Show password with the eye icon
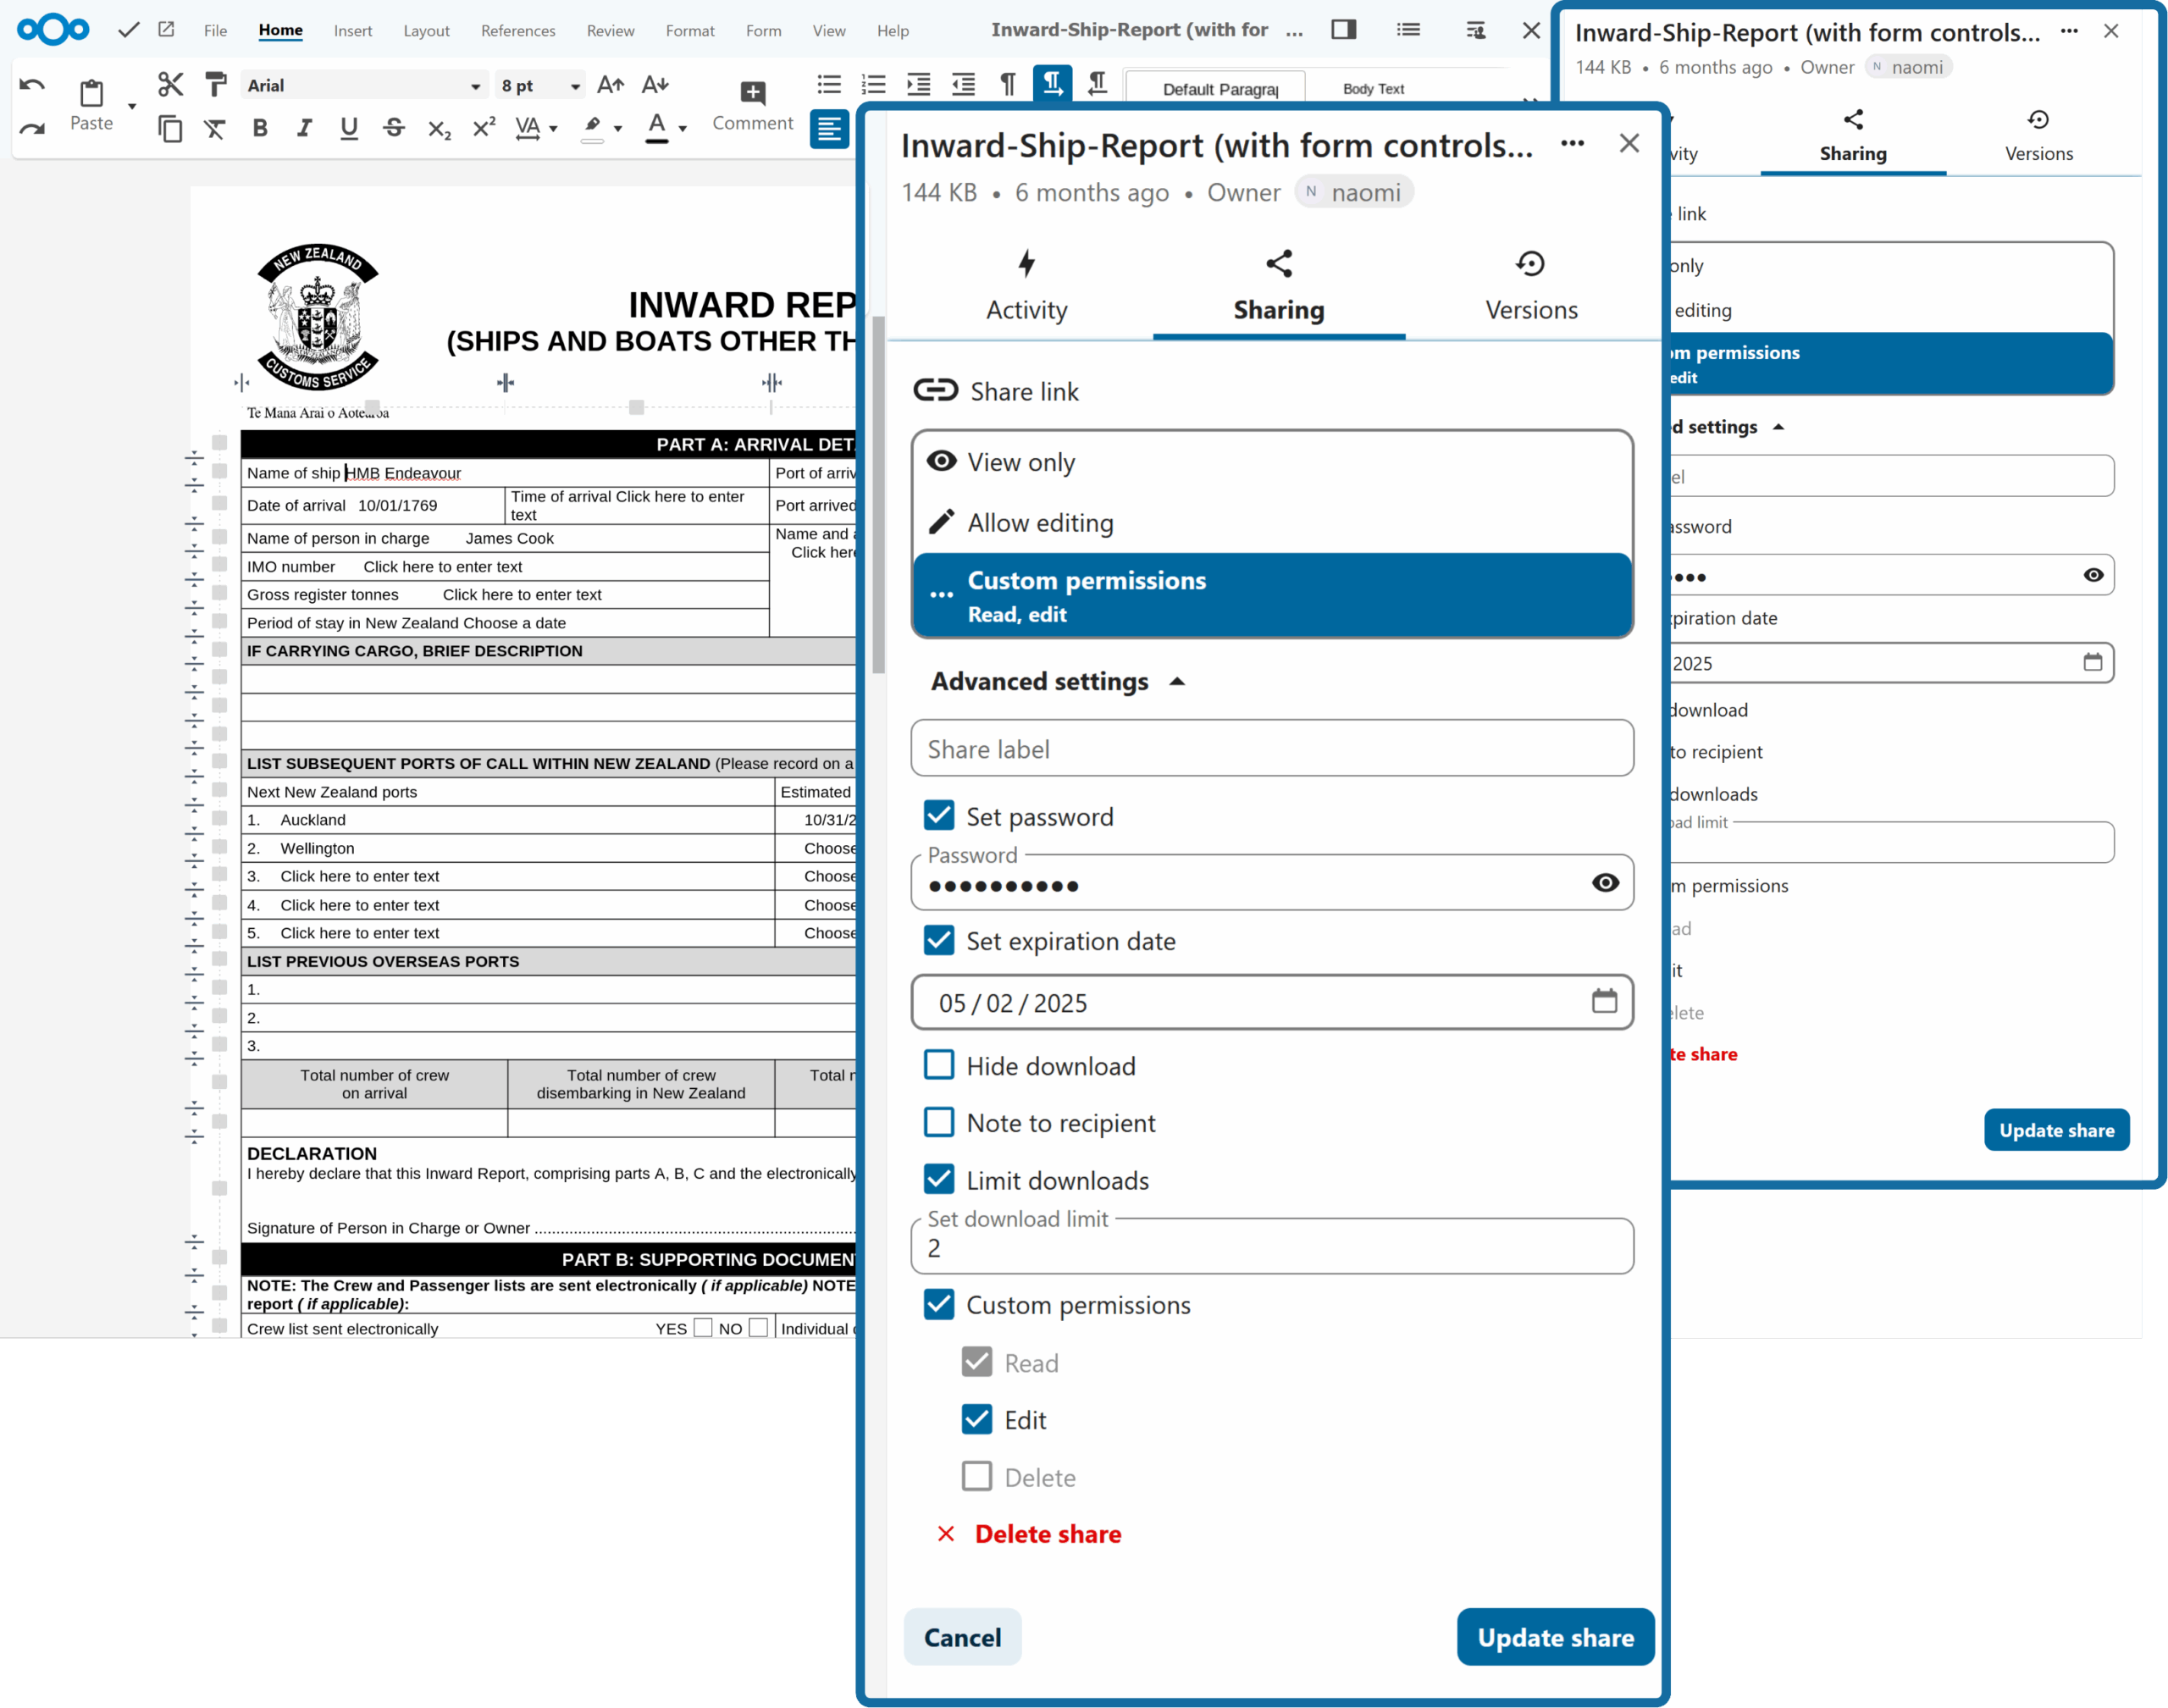Image resolution: width=2168 pixels, height=1708 pixels. [x=1604, y=882]
